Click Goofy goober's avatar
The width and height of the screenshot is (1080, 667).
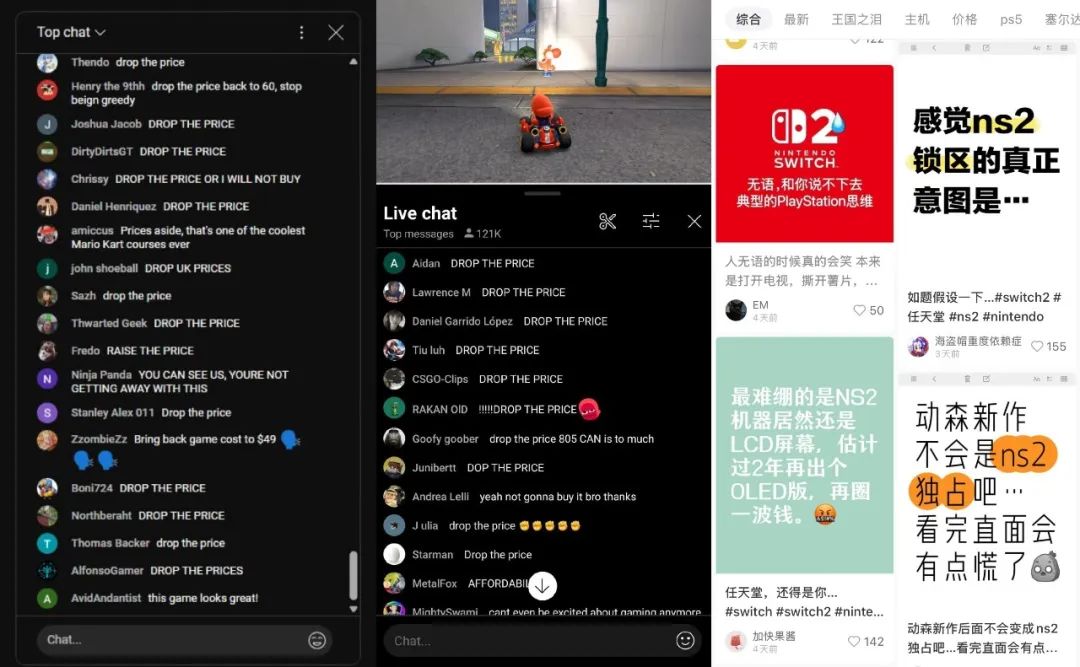(394, 439)
